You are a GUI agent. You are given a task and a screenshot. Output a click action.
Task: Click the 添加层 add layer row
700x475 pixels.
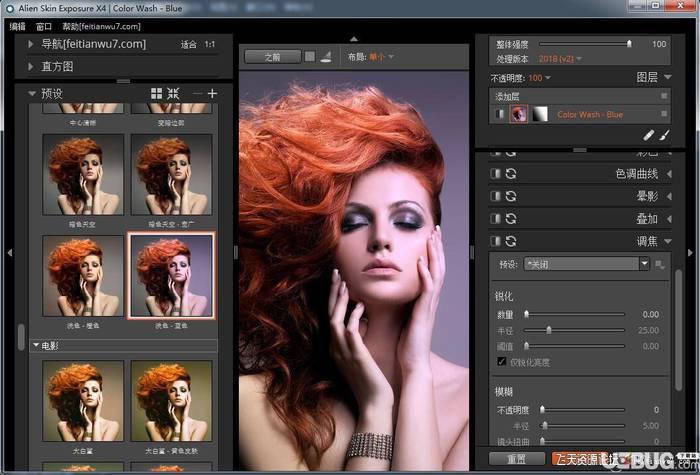580,96
